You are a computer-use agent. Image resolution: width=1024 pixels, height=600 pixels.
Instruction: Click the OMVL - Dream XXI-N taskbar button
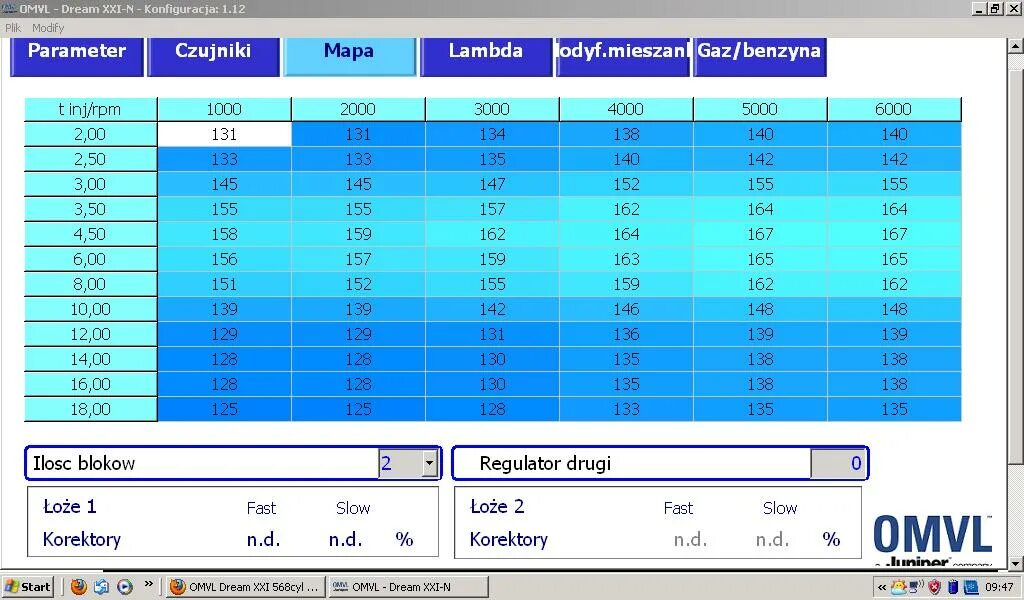pos(408,586)
